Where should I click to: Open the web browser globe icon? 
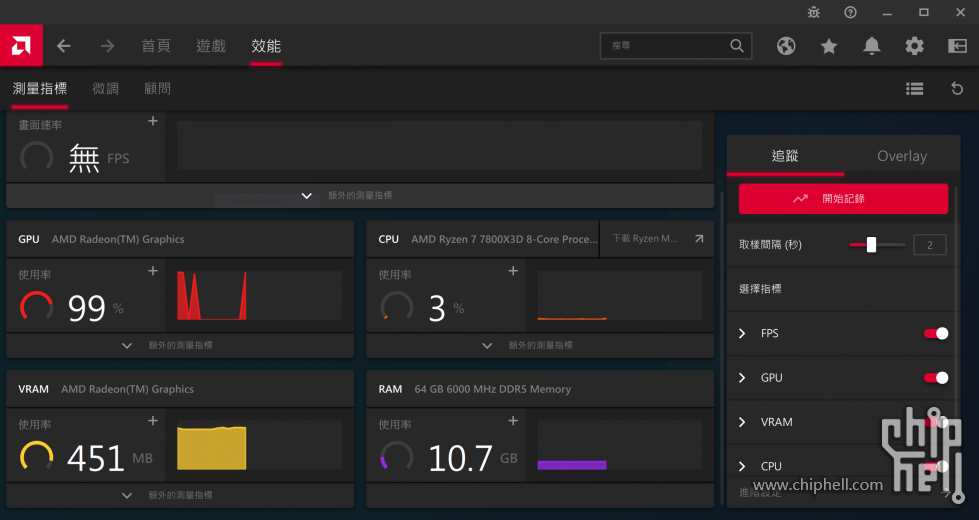click(x=786, y=46)
